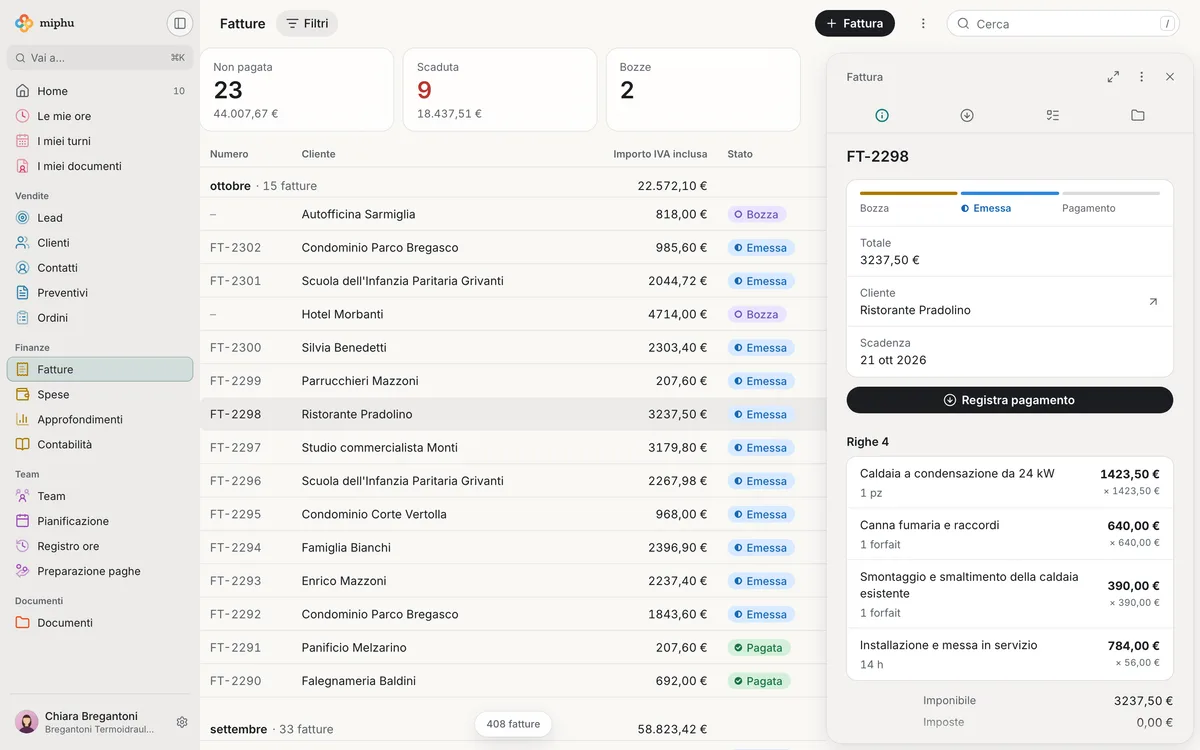The width and height of the screenshot is (1200, 750).
Task: Open invoice FT-2297 row
Action: pyautogui.click(x=513, y=447)
